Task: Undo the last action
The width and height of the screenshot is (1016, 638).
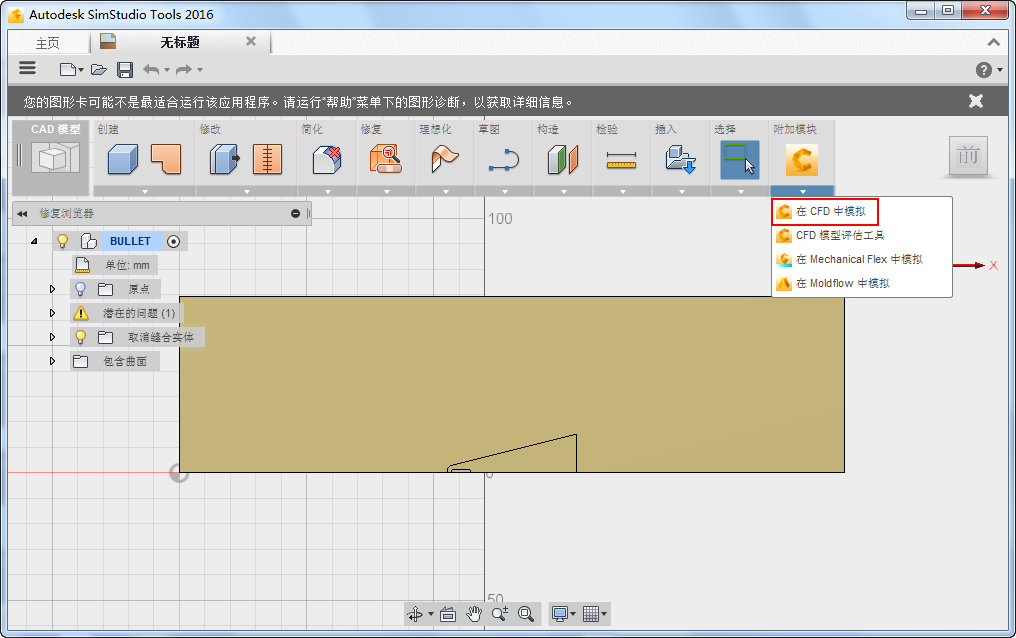Action: (151, 69)
